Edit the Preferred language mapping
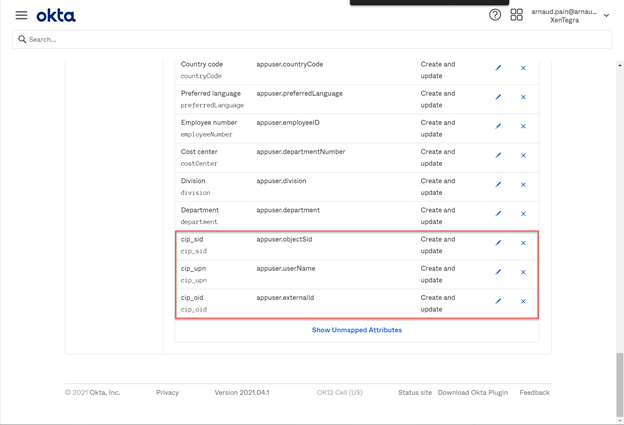624x425 pixels. (499, 97)
